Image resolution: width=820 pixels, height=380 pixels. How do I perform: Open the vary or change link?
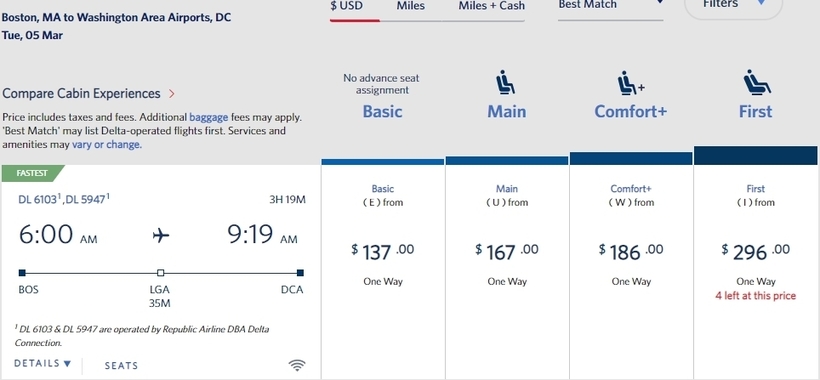[x=107, y=145]
